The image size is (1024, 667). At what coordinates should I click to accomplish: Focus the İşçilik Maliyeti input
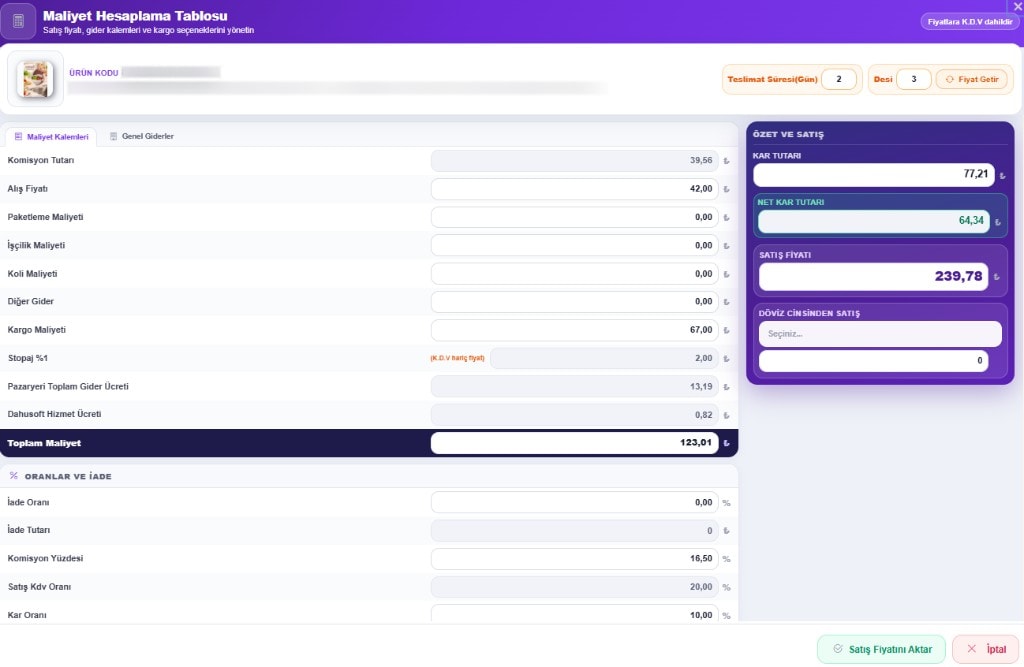pyautogui.click(x=575, y=245)
